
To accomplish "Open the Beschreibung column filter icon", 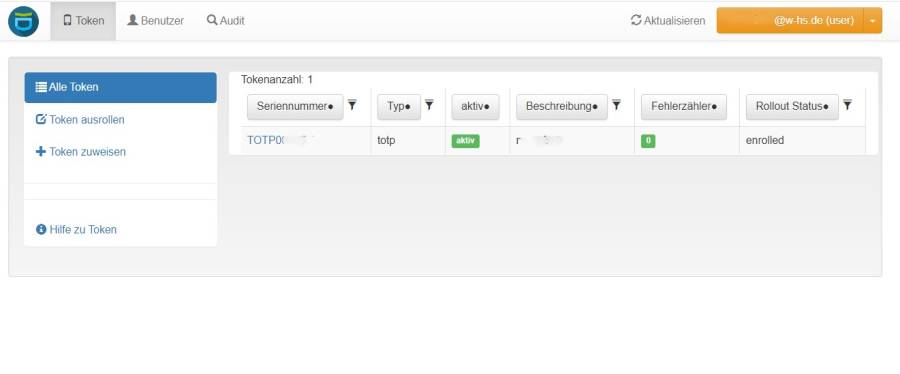I will pos(616,104).
